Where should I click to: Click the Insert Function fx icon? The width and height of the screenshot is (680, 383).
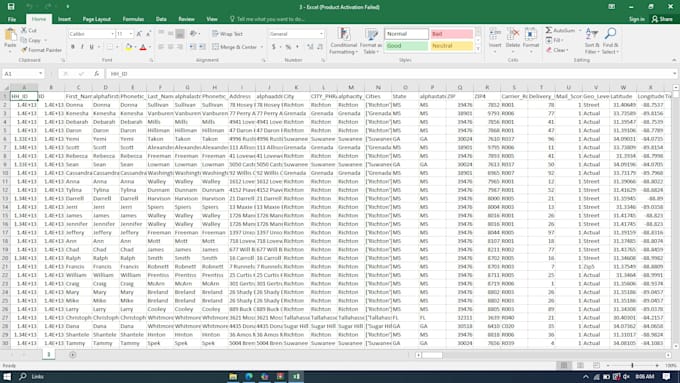[97, 74]
